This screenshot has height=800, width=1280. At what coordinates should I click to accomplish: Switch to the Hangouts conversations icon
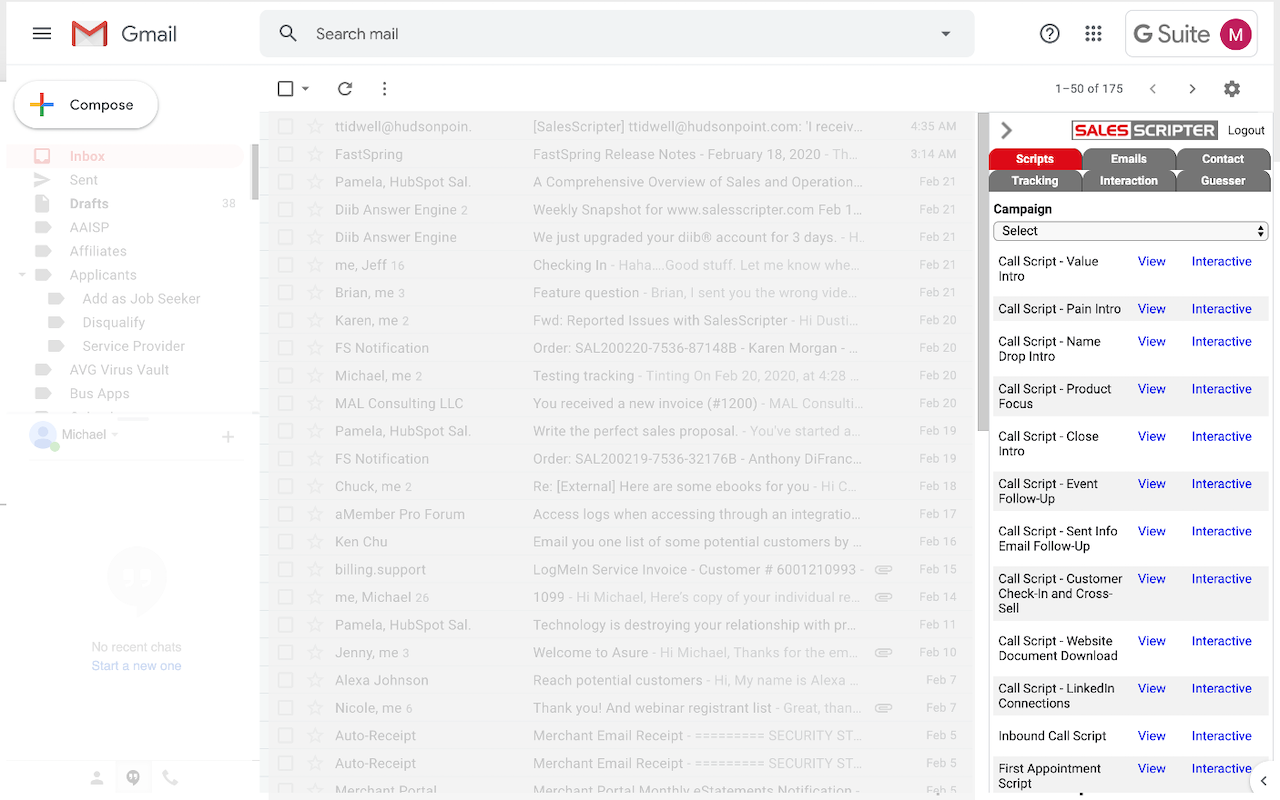pyautogui.click(x=133, y=778)
